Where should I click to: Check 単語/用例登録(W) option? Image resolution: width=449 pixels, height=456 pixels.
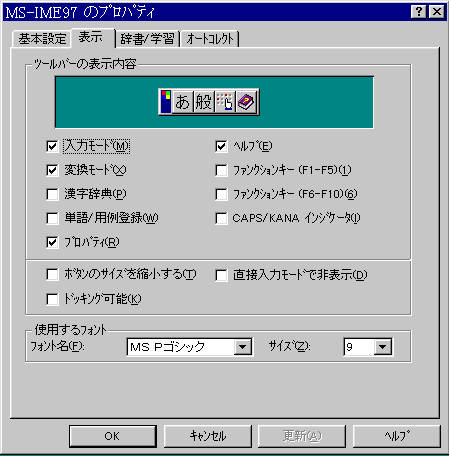point(52,218)
